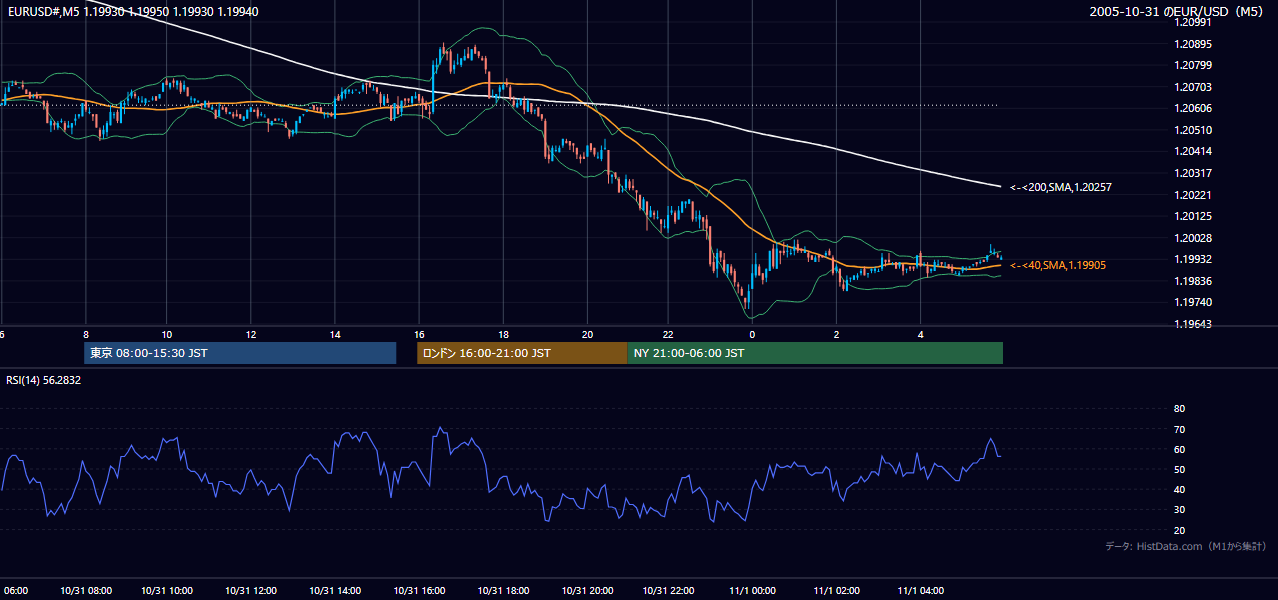Image resolution: width=1278 pixels, height=600 pixels.
Task: Click price axis value 1.20510
Action: pos(1193,130)
